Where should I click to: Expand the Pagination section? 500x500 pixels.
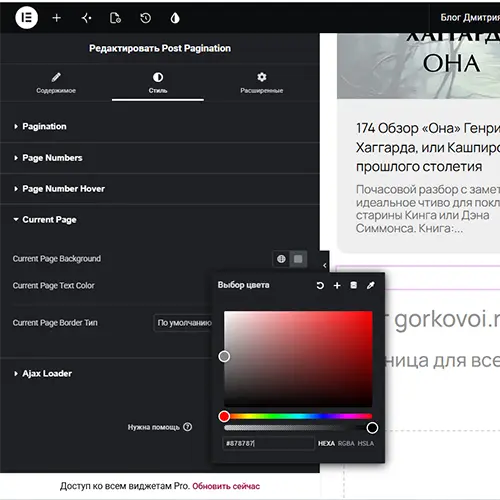click(x=159, y=126)
